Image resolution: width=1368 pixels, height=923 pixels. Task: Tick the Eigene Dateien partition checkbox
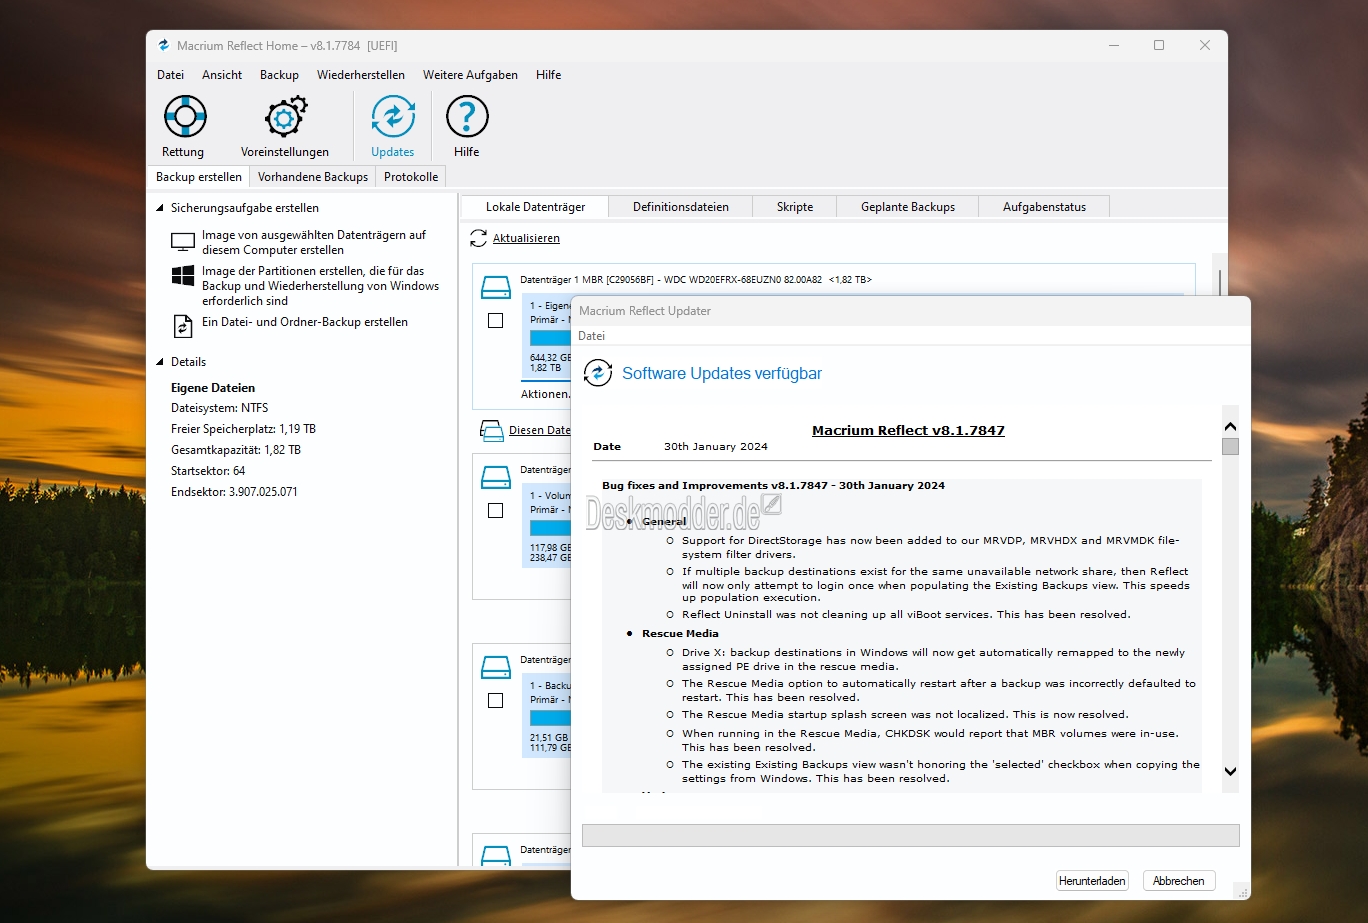point(495,321)
